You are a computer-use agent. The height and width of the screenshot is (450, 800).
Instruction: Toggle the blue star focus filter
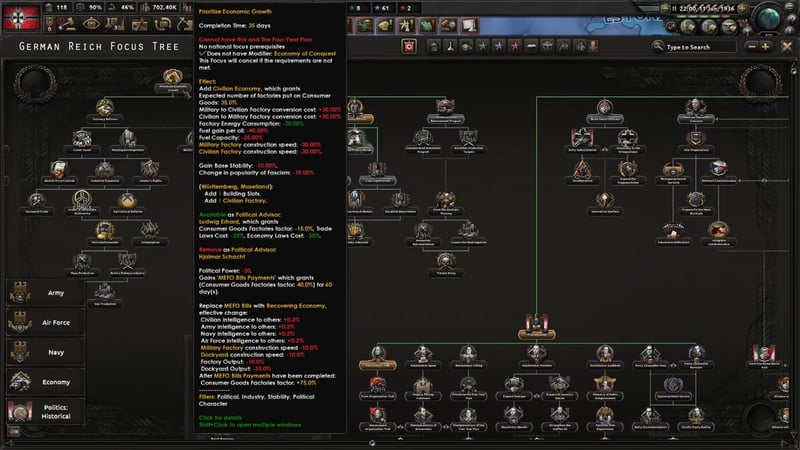498,46
